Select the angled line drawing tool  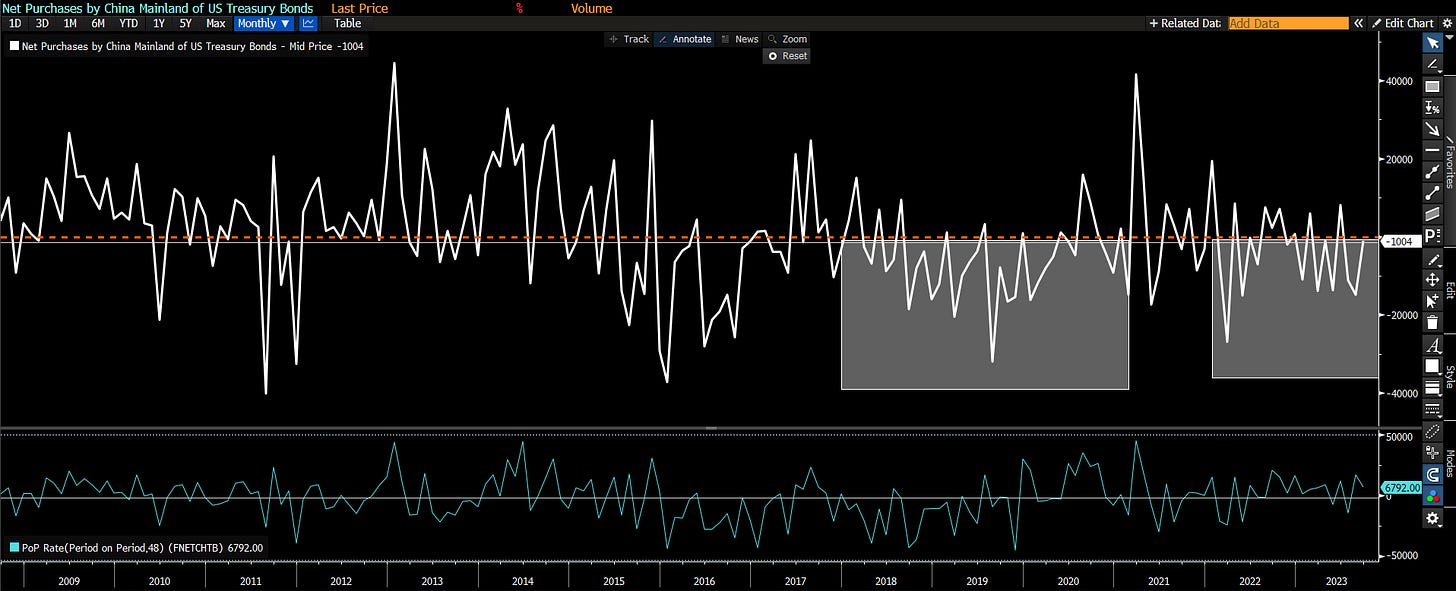pyautogui.click(x=1432, y=64)
